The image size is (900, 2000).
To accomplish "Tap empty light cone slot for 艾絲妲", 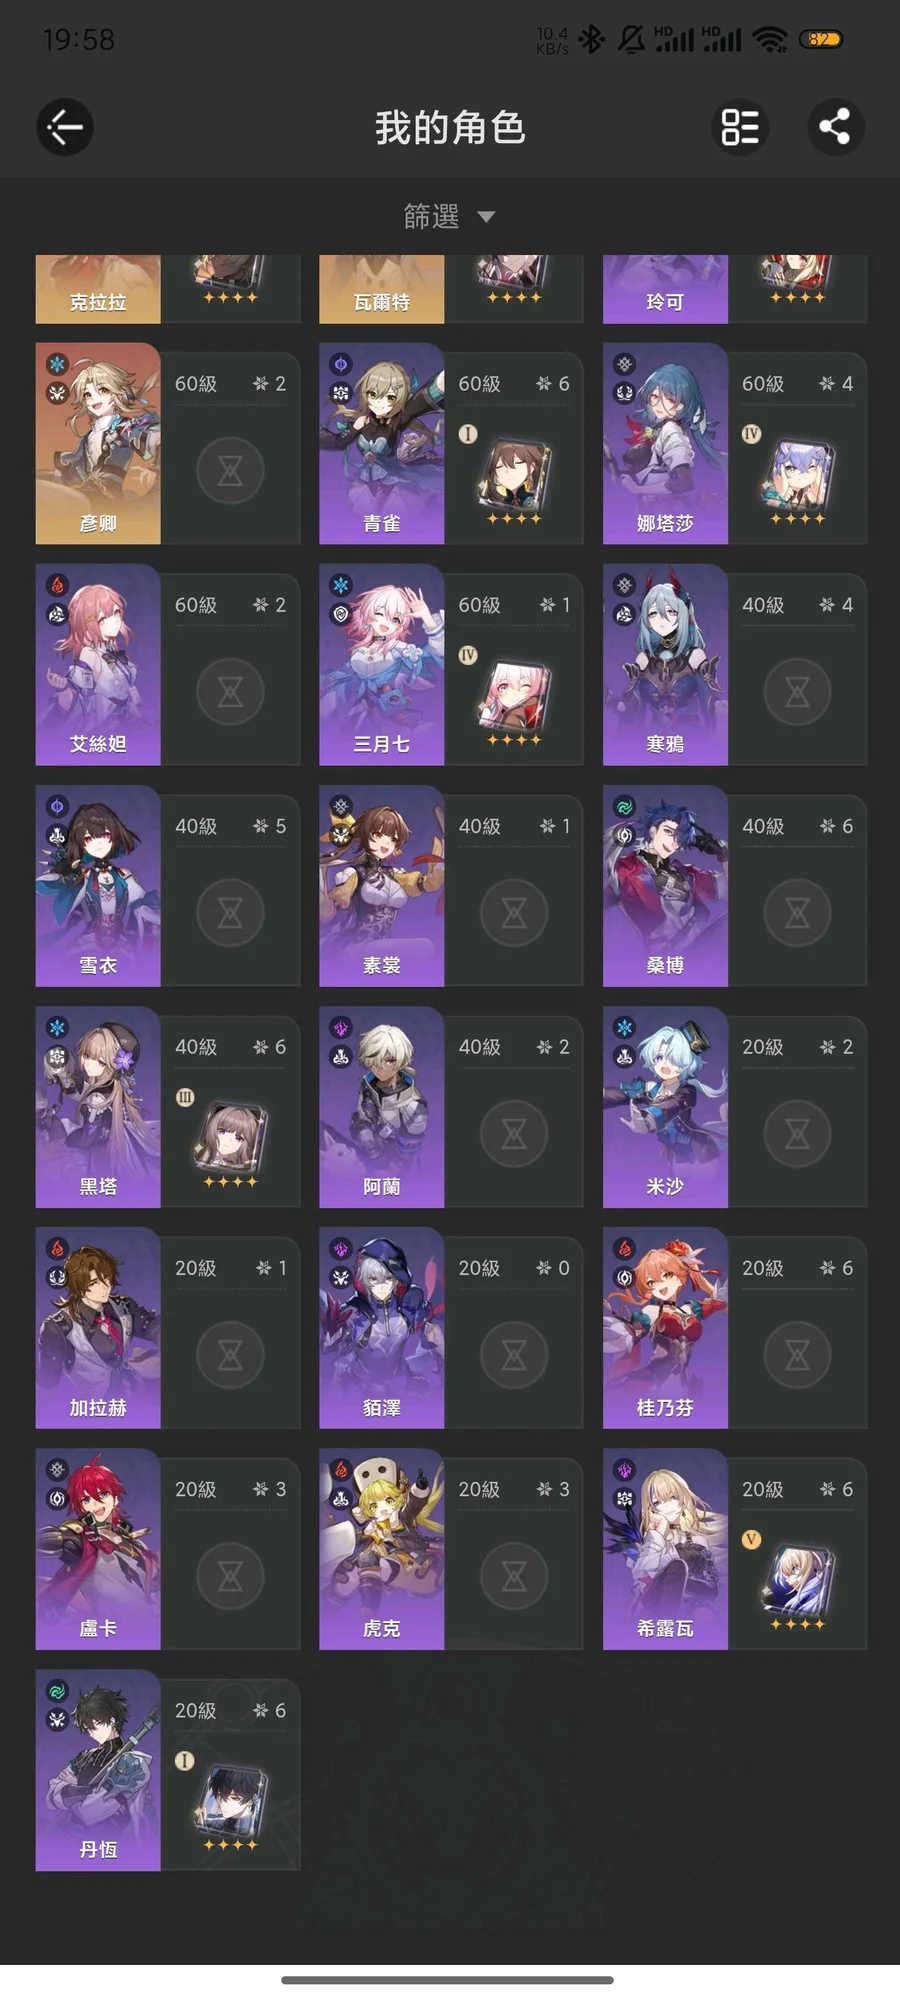I will click(230, 691).
